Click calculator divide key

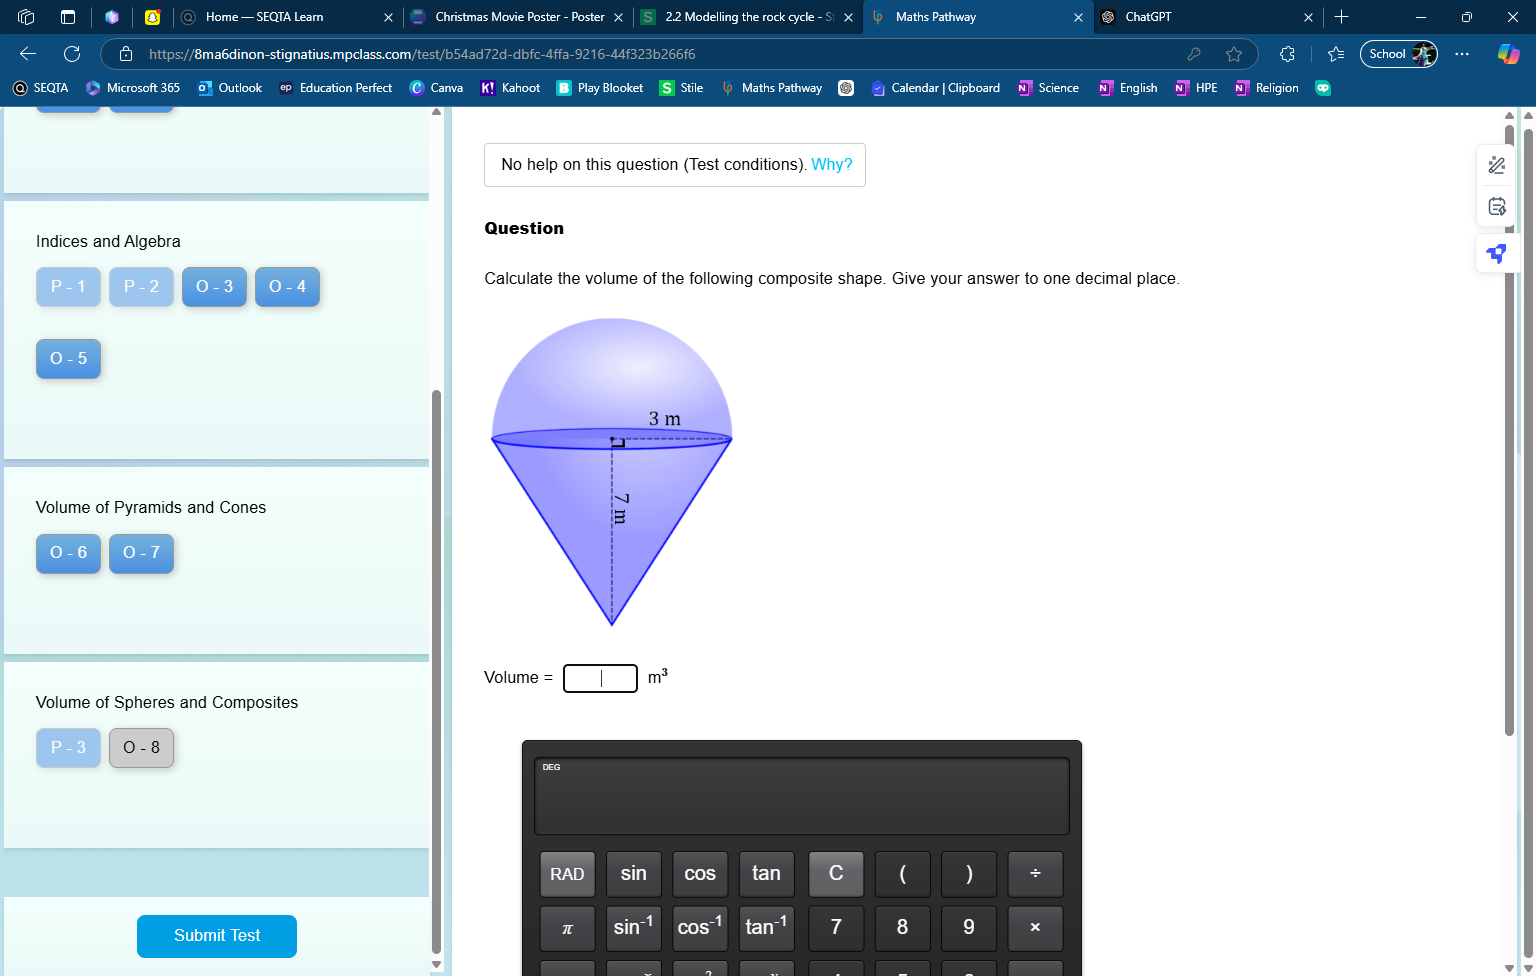point(1035,874)
